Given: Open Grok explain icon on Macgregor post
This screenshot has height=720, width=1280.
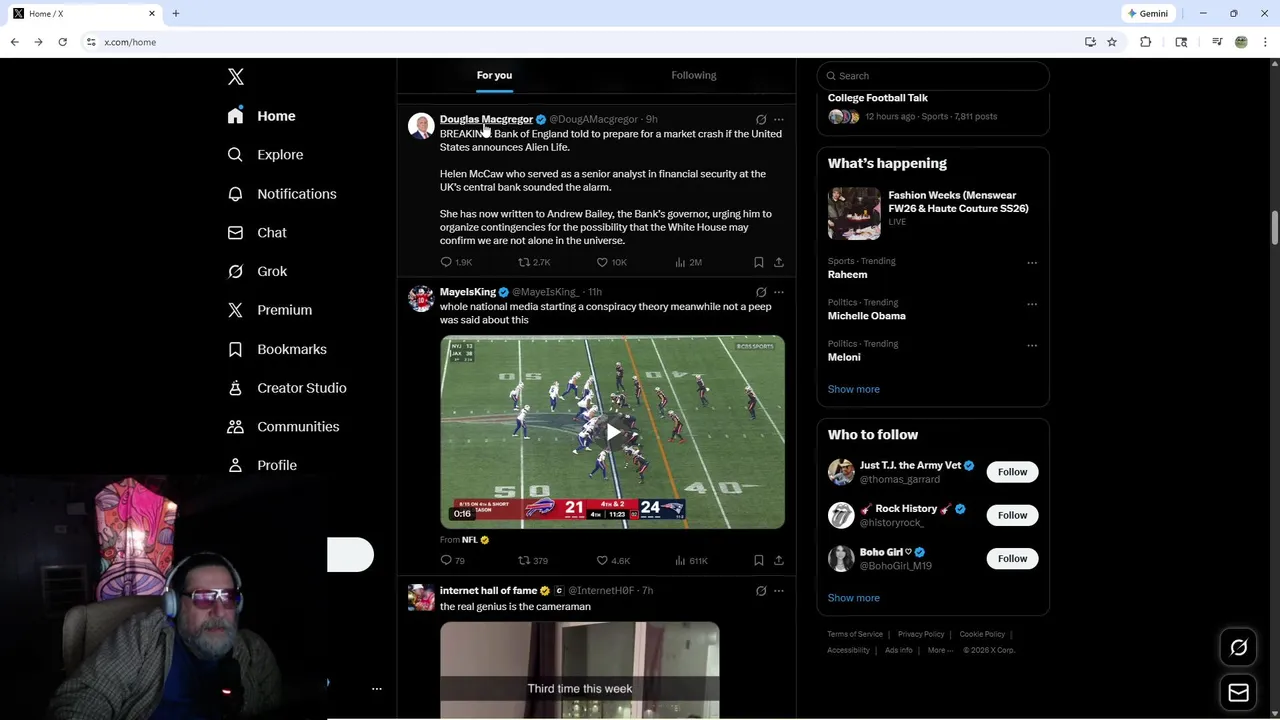Looking at the screenshot, I should 761,120.
